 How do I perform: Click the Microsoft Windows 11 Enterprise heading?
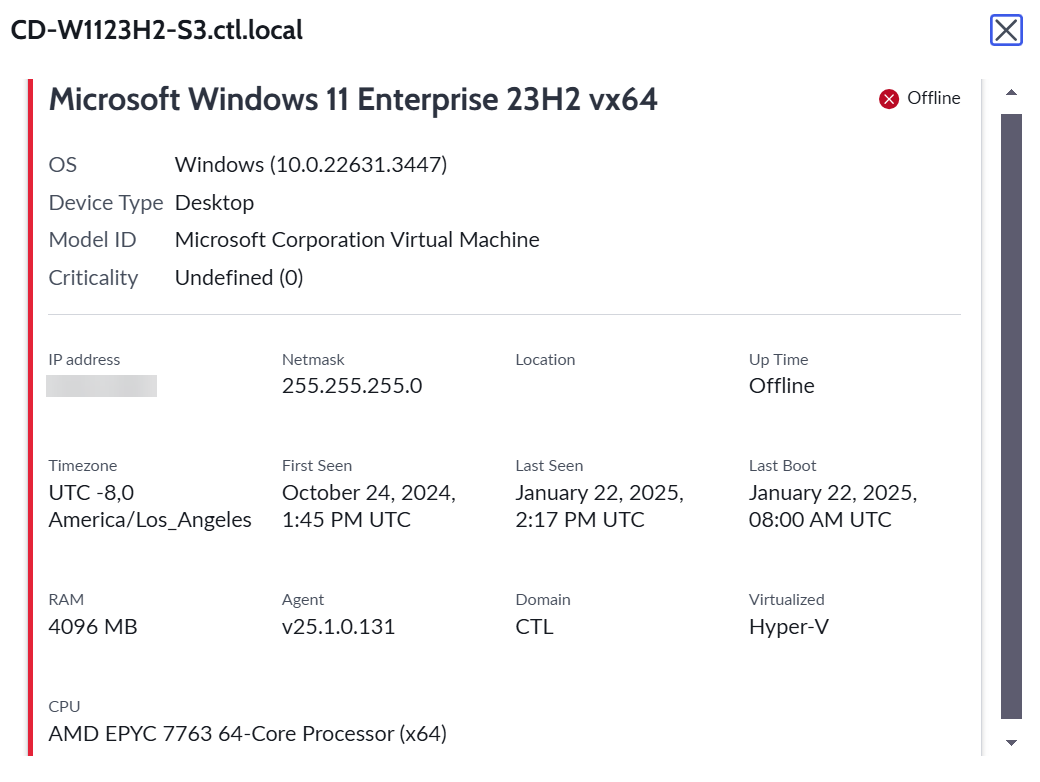click(353, 99)
